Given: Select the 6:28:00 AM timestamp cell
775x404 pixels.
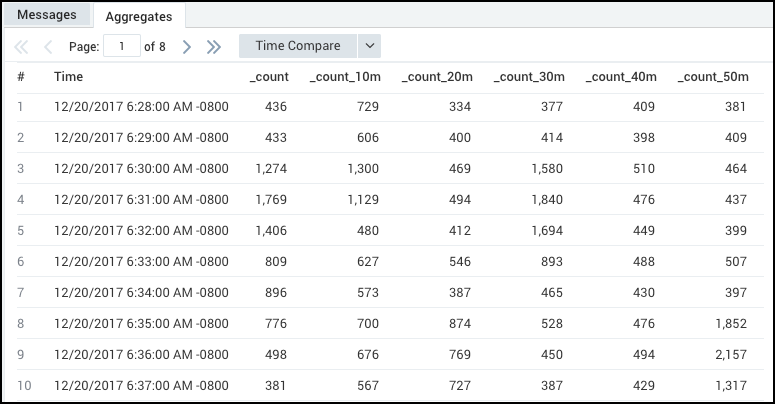Looking at the screenshot, I should 141,108.
